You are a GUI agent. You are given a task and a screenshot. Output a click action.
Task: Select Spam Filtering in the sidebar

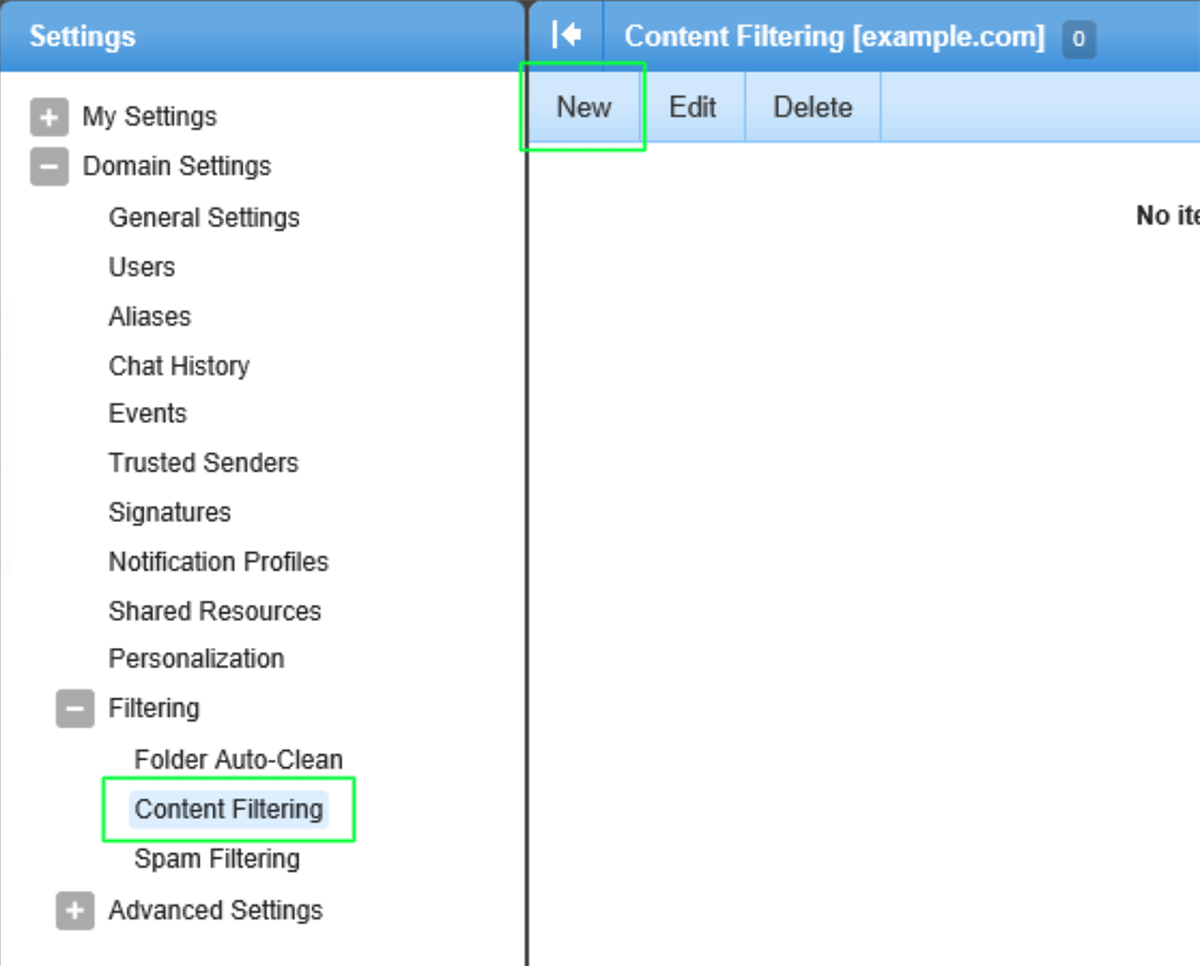click(x=217, y=858)
